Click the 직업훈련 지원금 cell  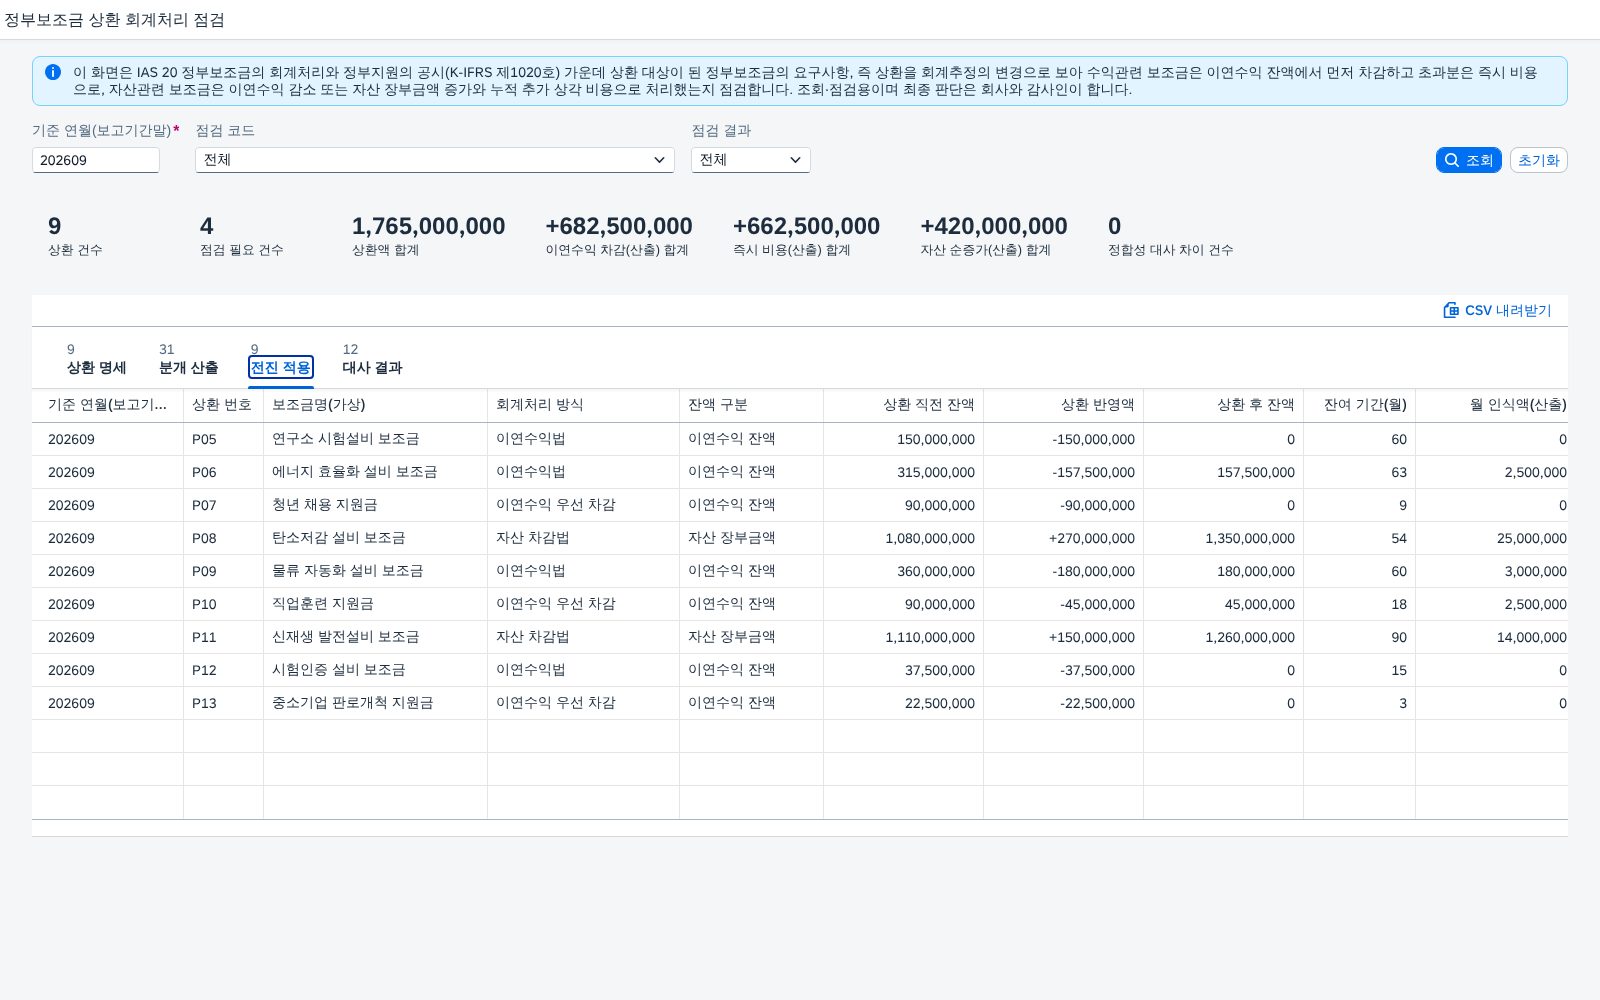coord(375,604)
